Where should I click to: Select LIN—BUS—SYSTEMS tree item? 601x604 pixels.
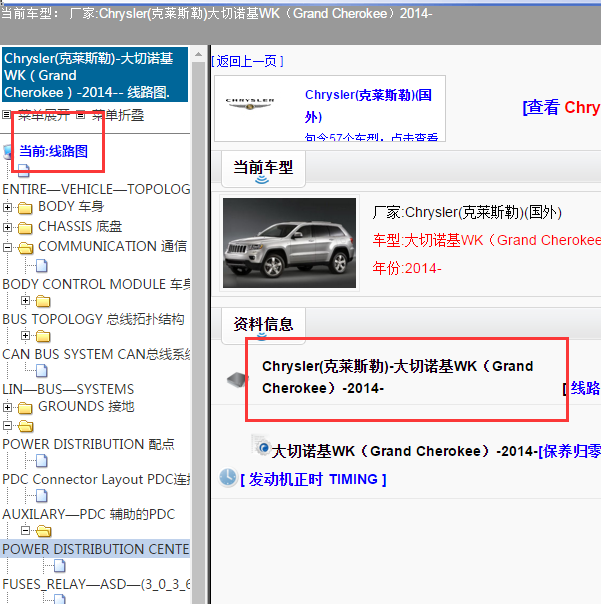coord(68,389)
